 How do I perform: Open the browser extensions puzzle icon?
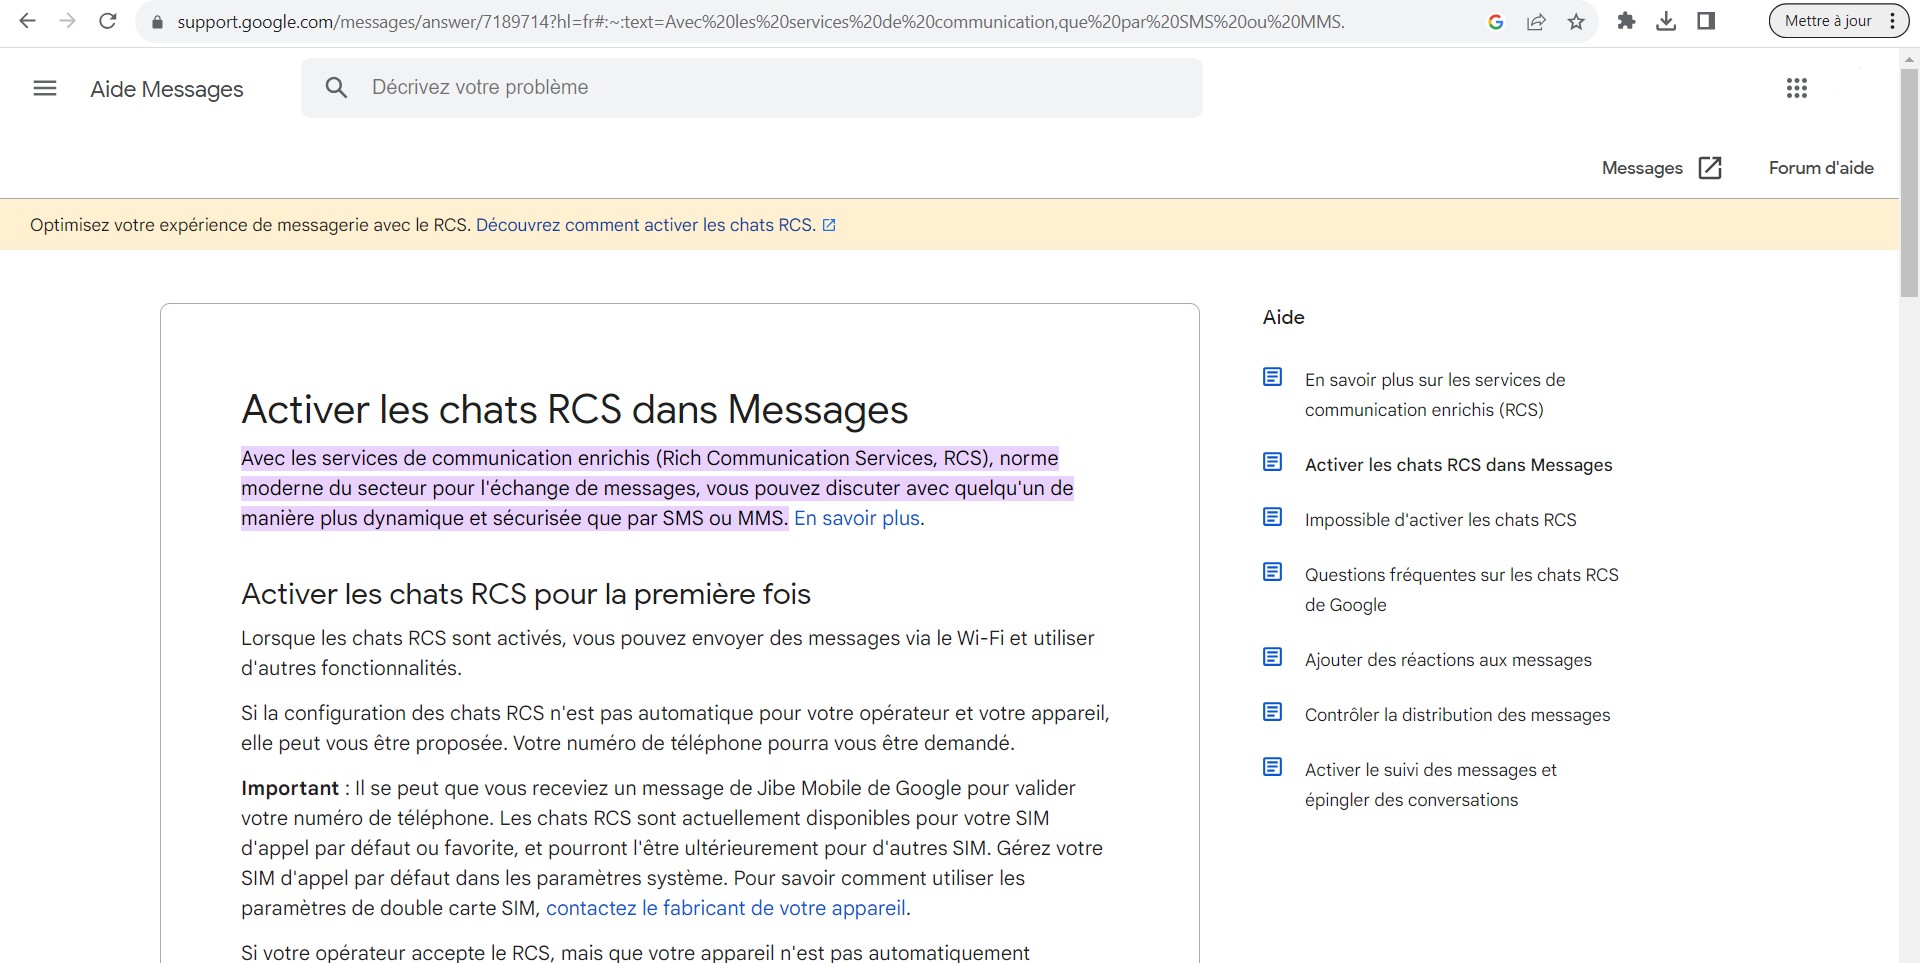1626,21
